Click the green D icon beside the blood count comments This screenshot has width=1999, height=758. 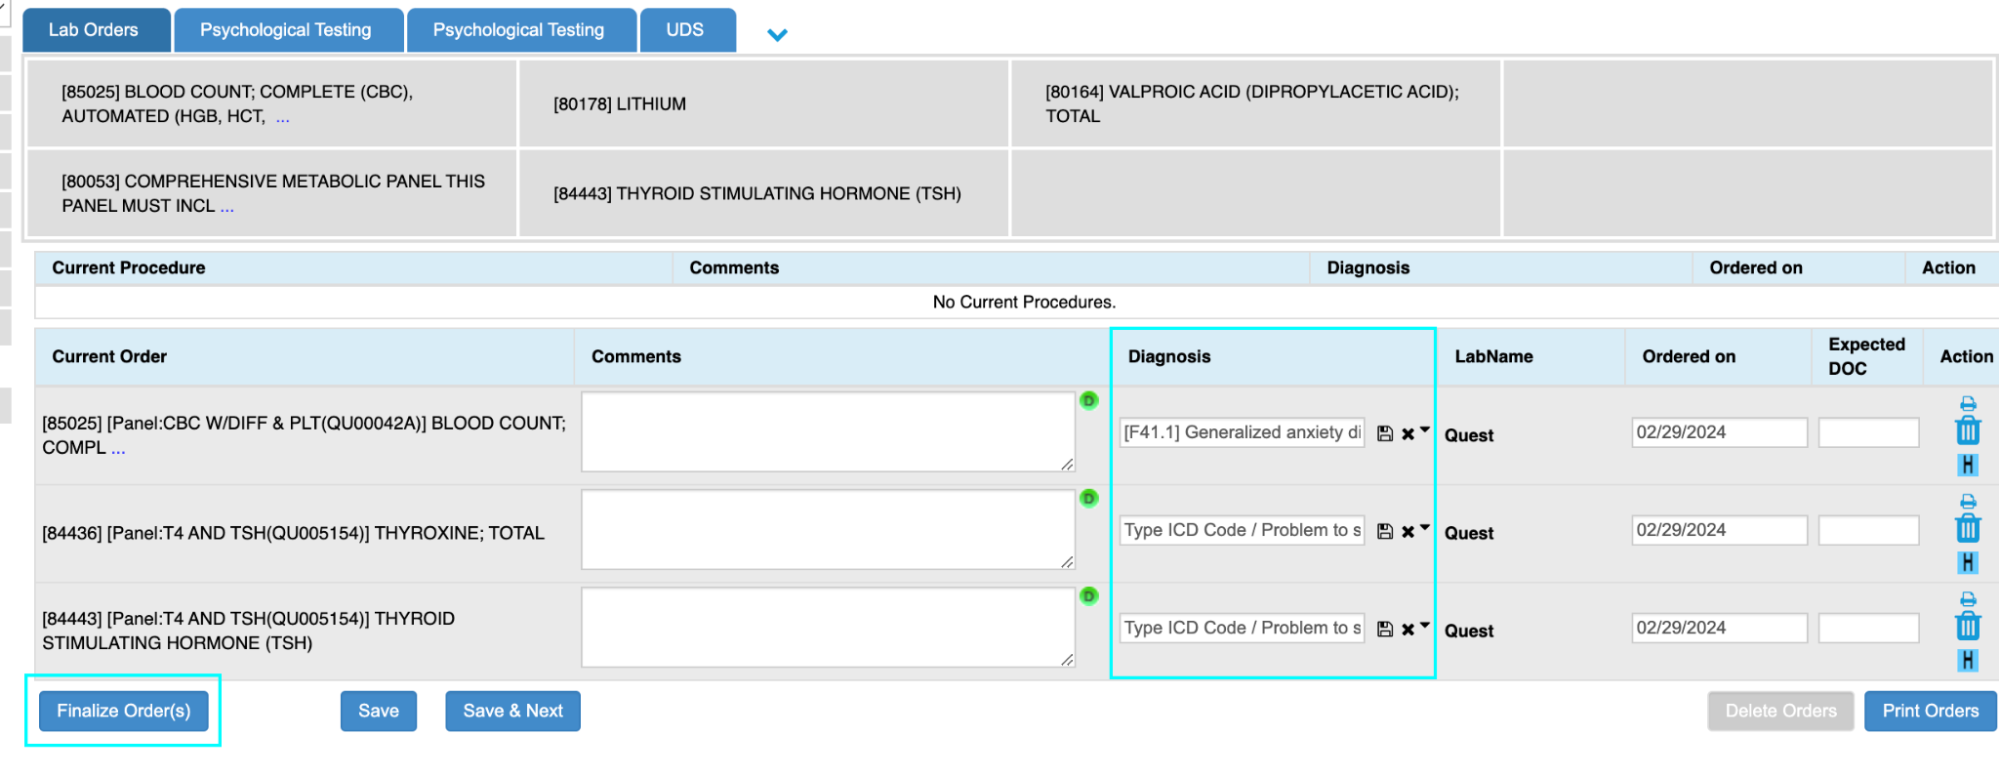(1089, 401)
